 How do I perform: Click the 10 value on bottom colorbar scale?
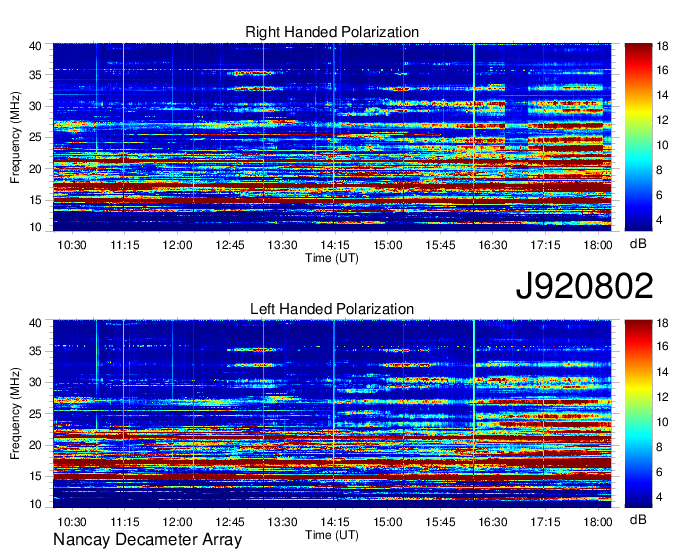click(662, 422)
